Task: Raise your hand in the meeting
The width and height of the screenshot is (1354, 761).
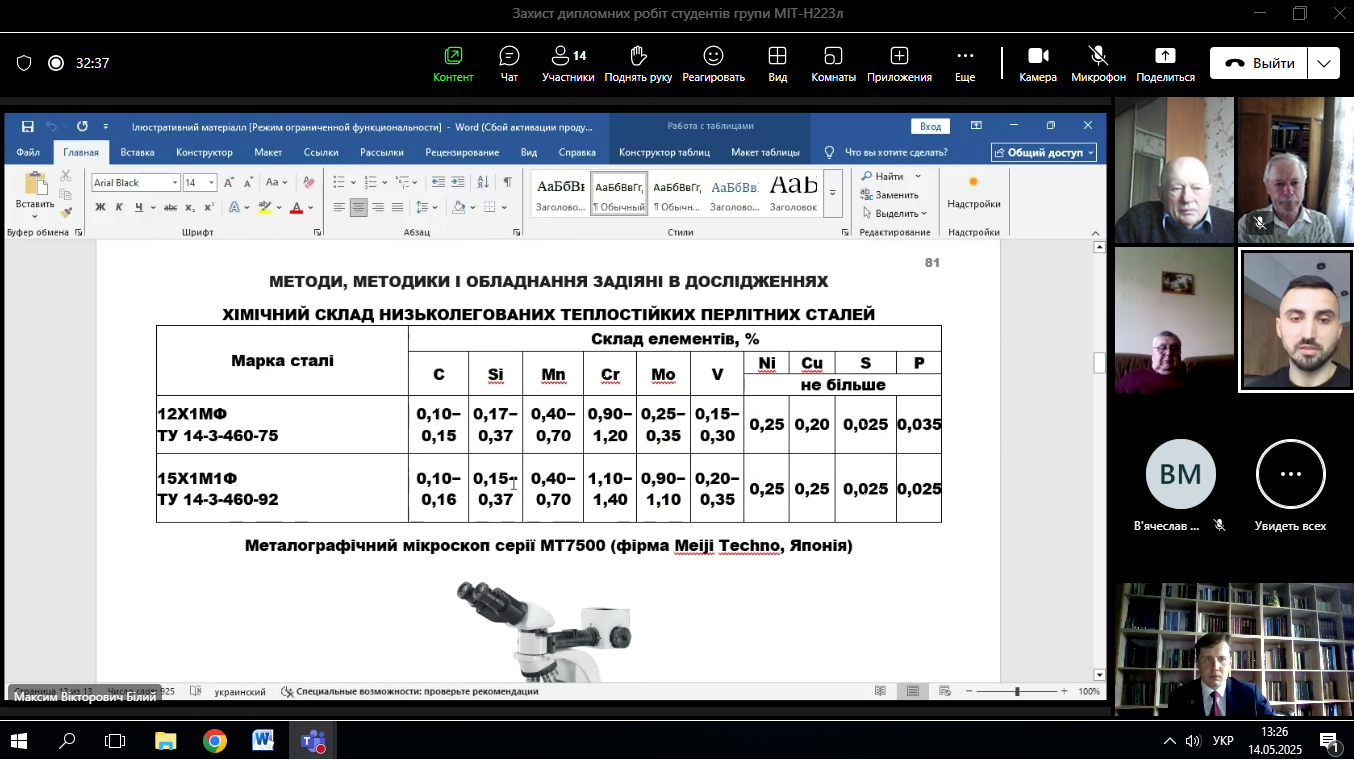Action: pos(638,63)
